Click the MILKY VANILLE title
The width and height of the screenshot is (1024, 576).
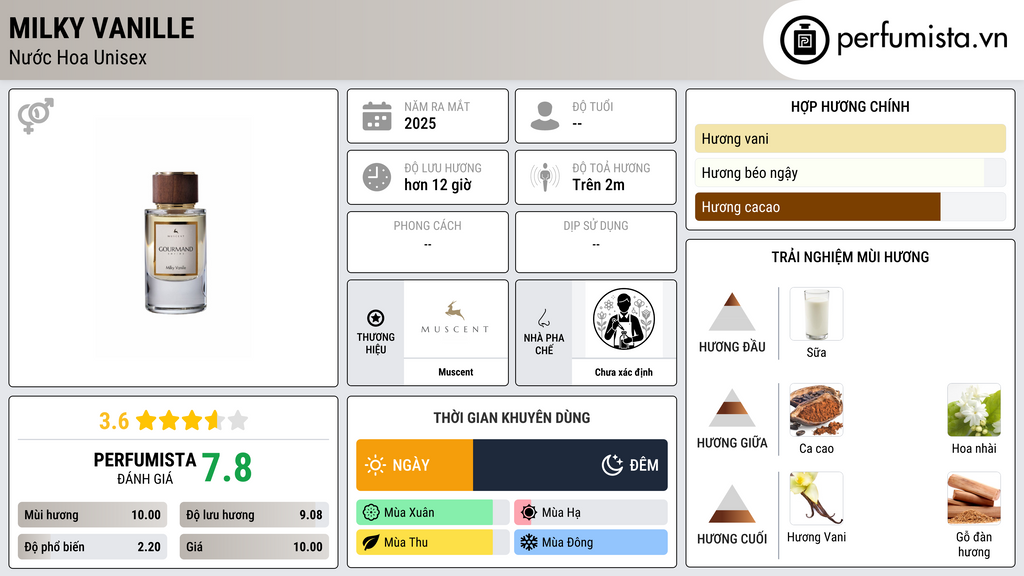(x=102, y=28)
